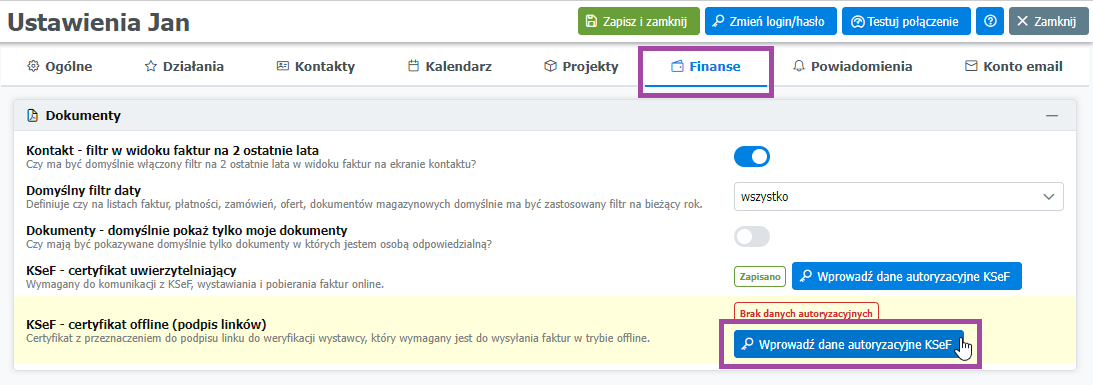
Task: Disable the two-year invoice filter toggle
Action: point(751,156)
